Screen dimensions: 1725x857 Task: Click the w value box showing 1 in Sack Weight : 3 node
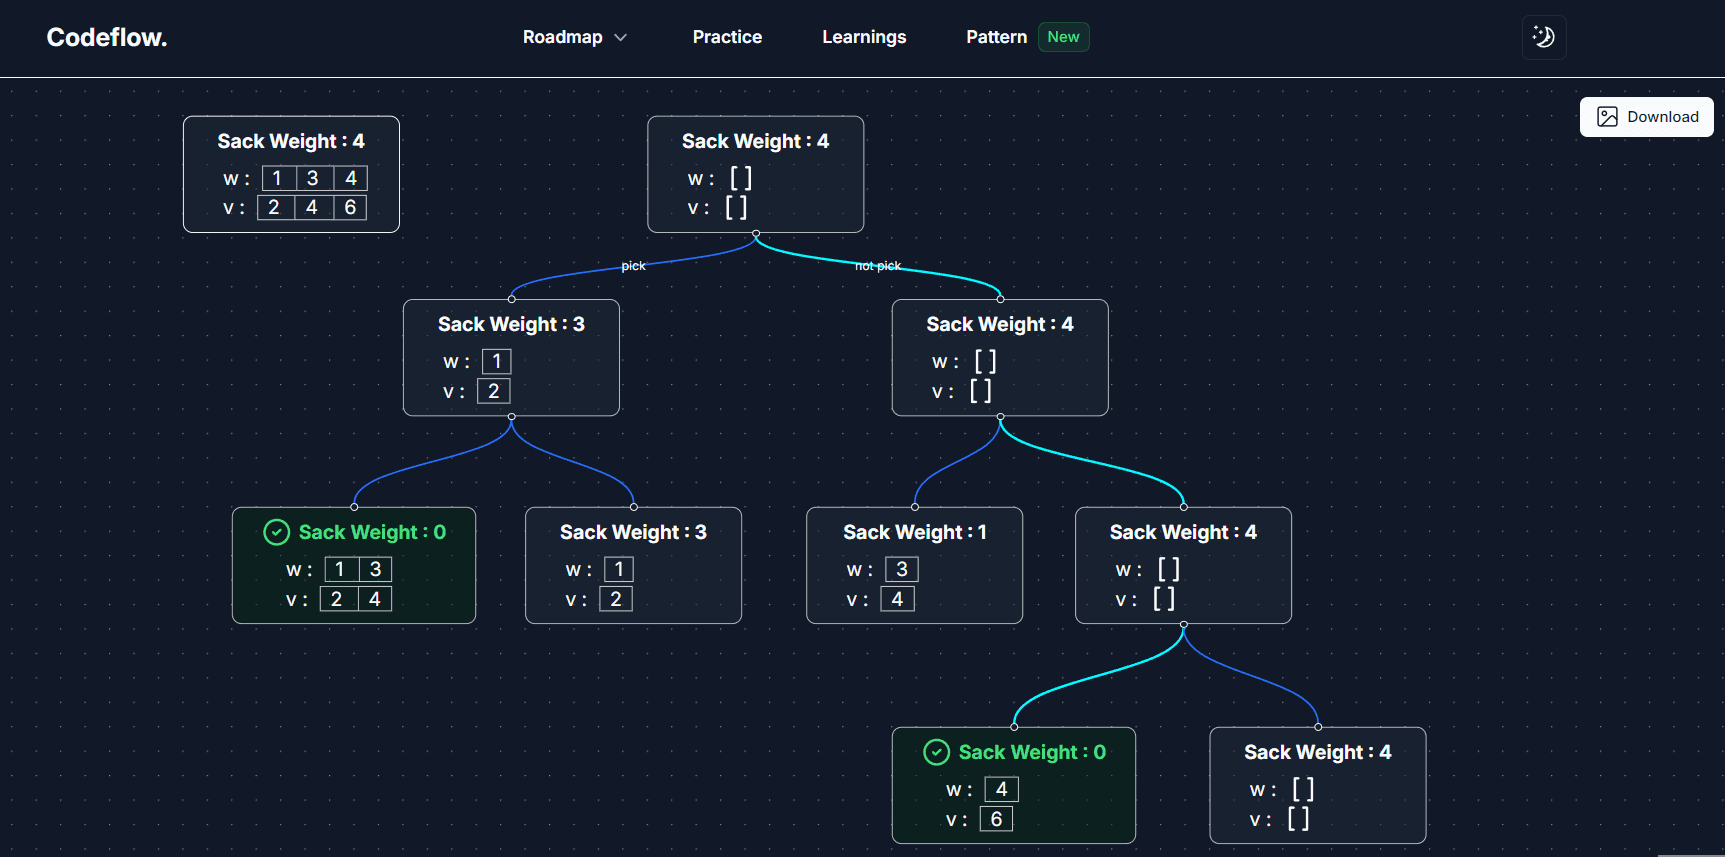[496, 361]
